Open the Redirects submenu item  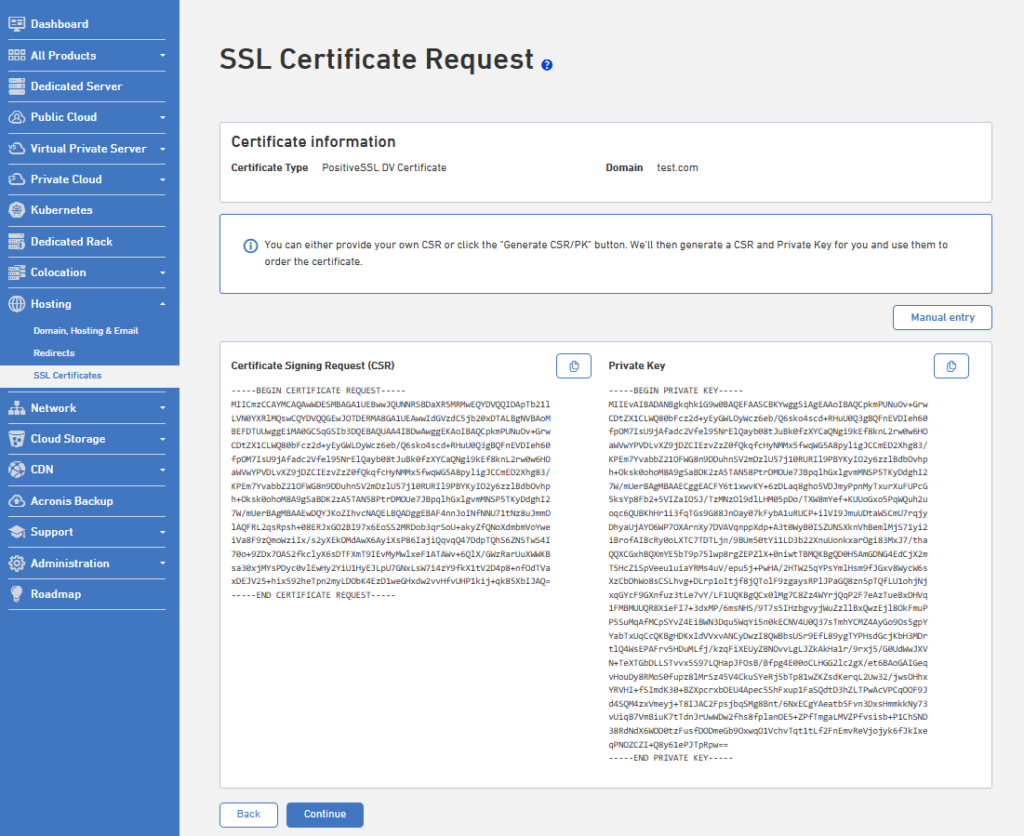[54, 353]
